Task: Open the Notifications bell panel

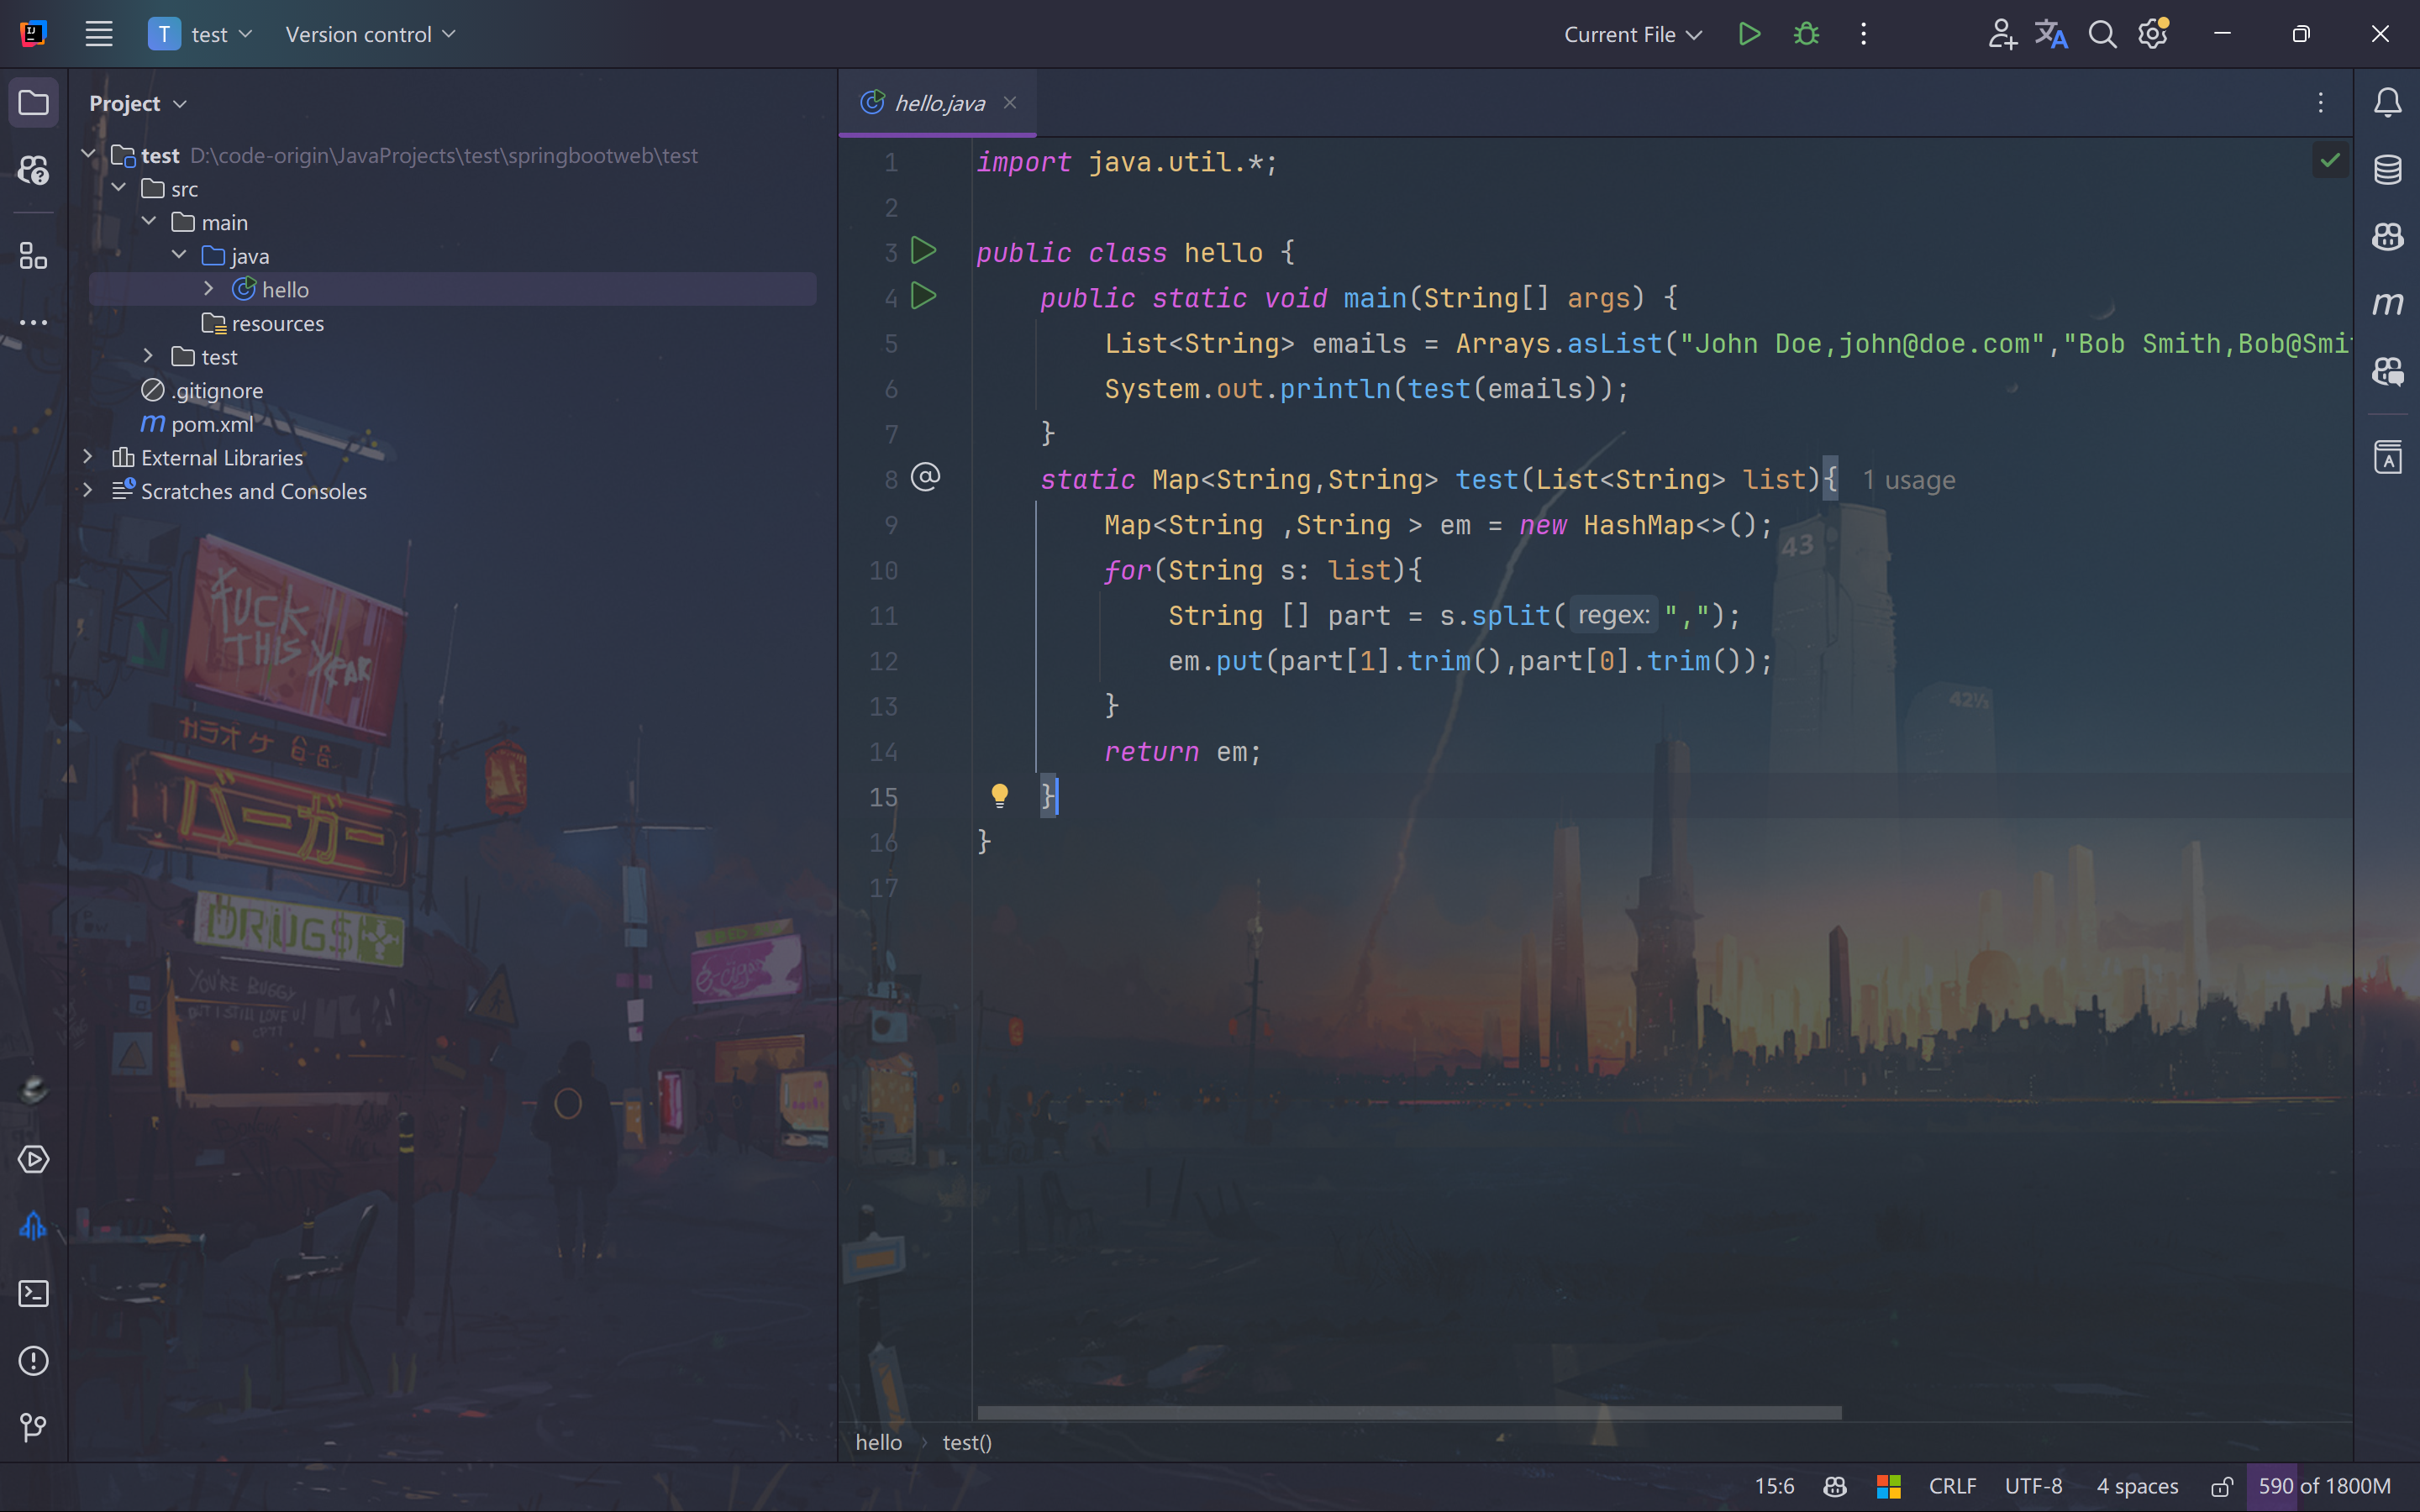Action: click(x=2388, y=102)
